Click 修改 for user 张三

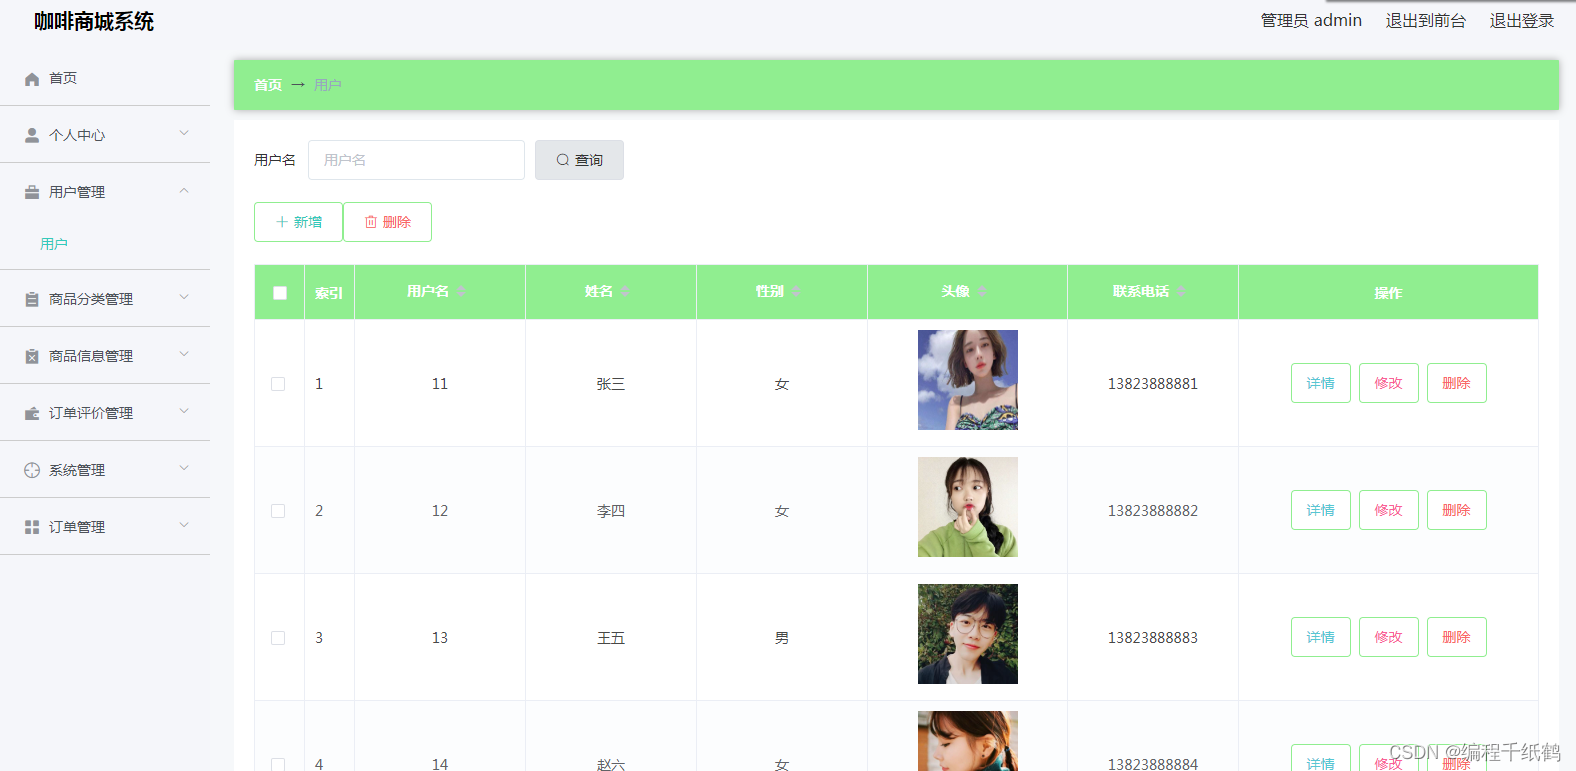click(x=1389, y=383)
